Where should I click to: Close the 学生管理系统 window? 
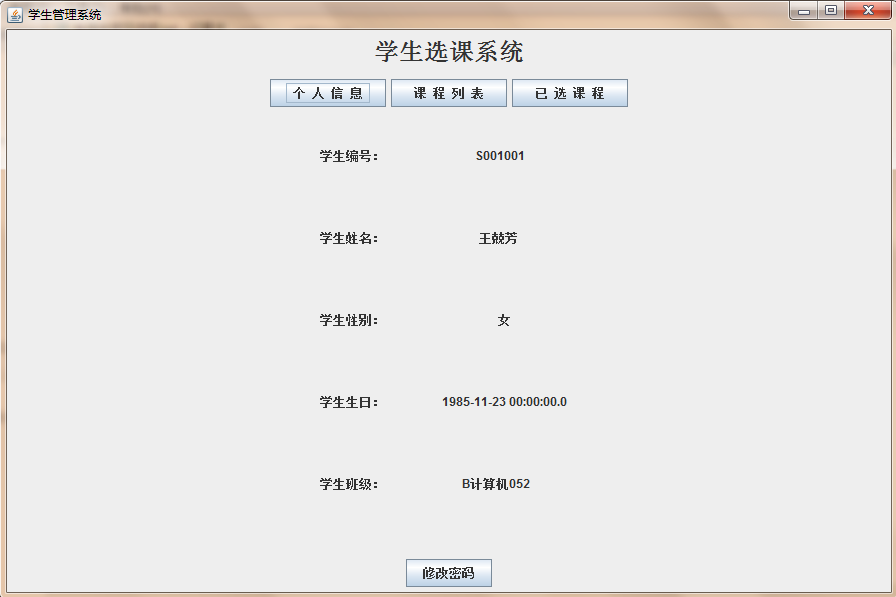[868, 10]
